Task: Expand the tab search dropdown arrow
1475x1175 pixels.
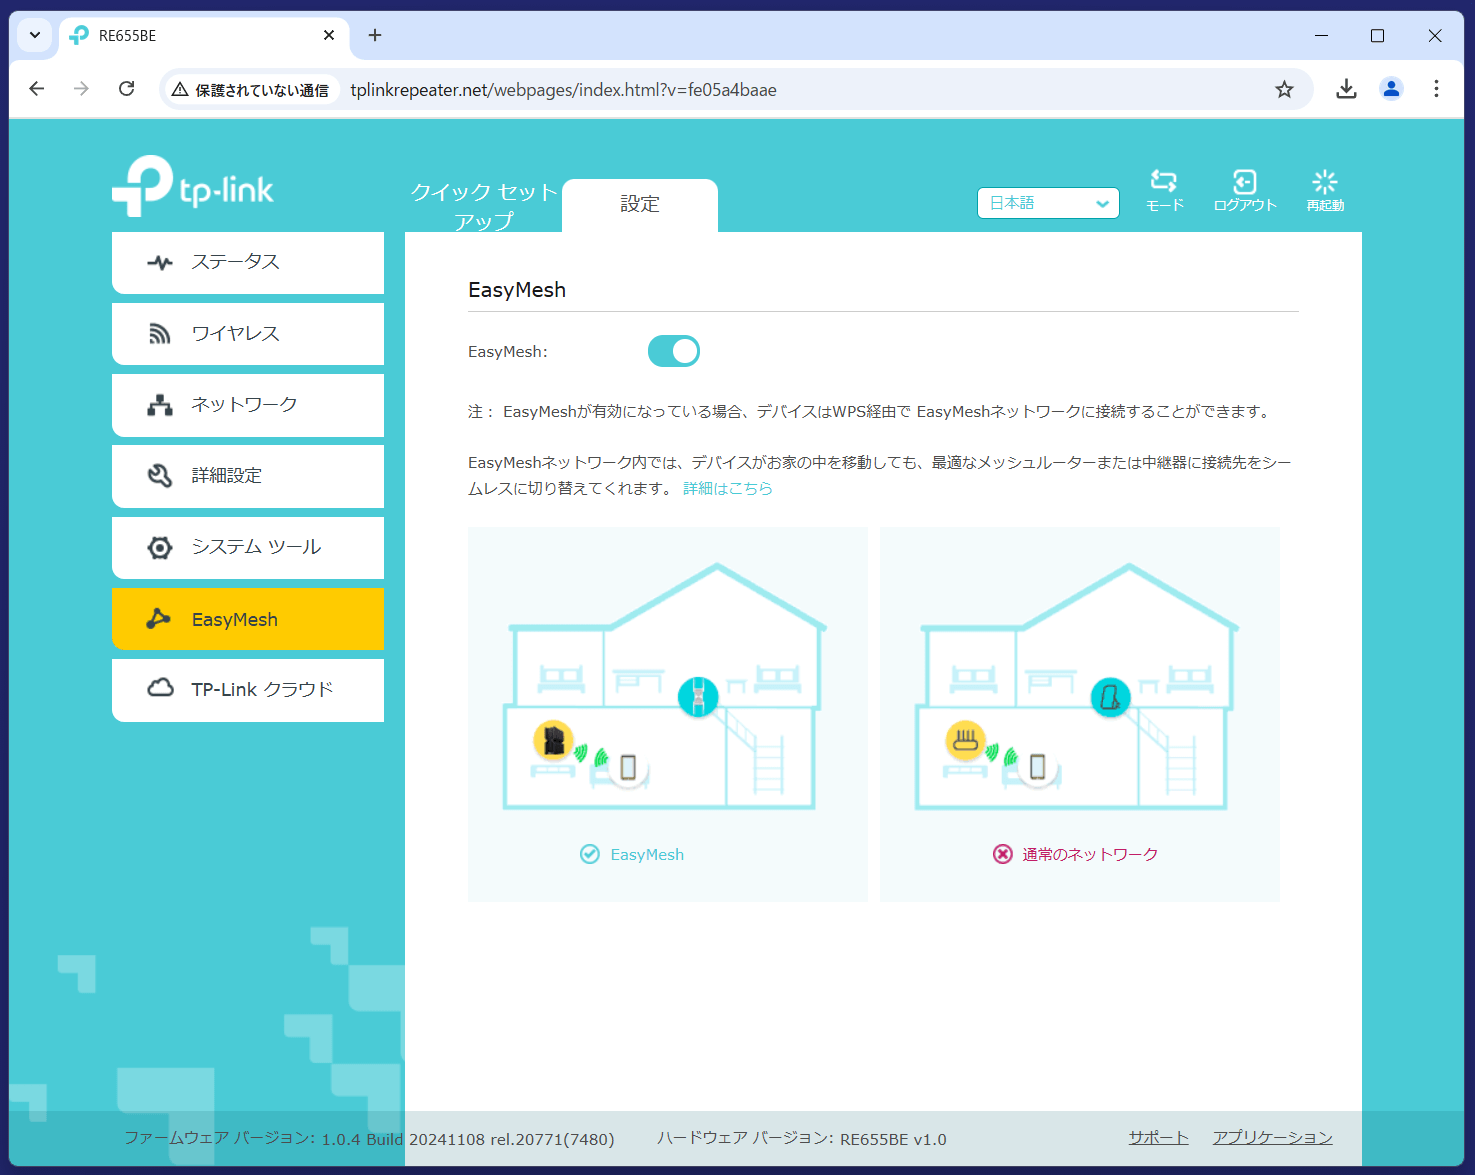Action: pyautogui.click(x=35, y=35)
